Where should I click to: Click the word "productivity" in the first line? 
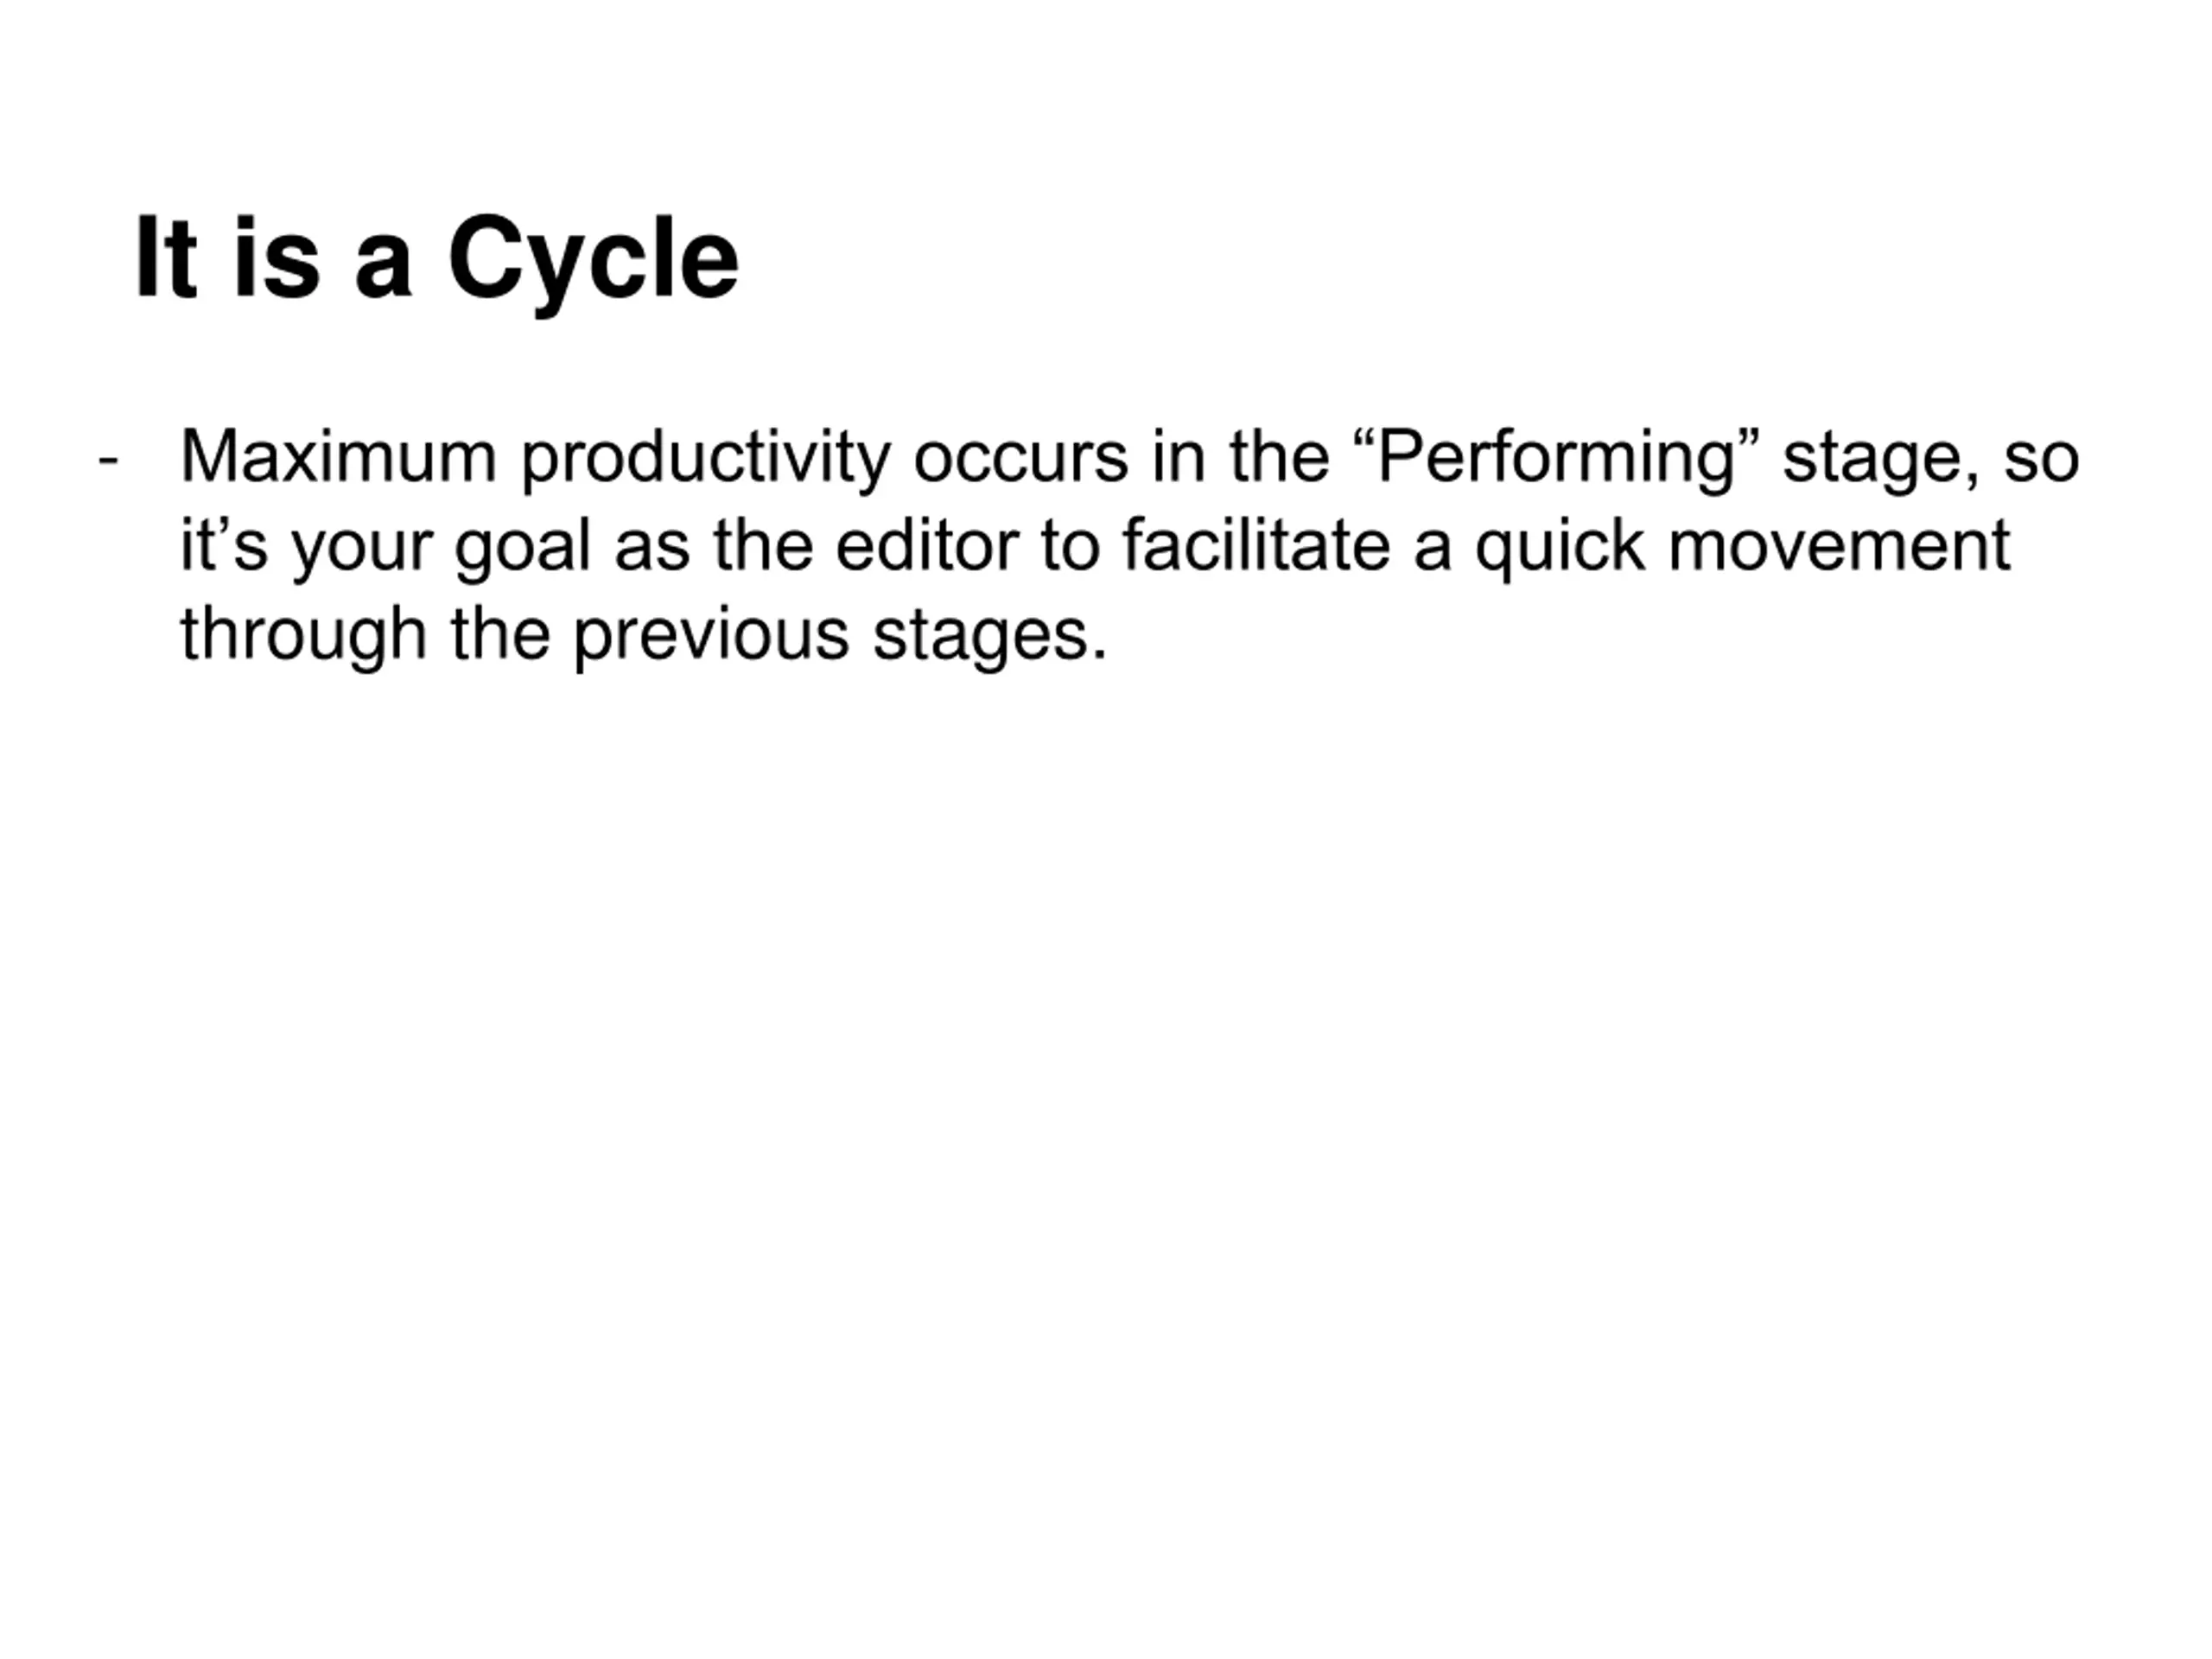point(705,460)
